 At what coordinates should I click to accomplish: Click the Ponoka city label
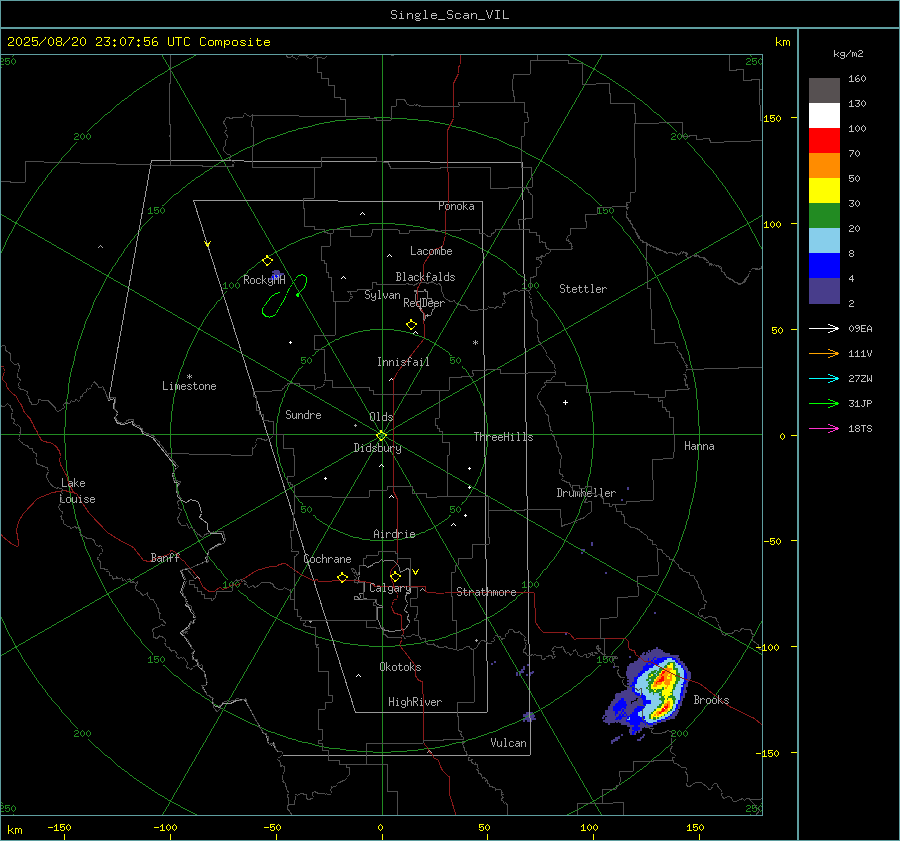click(x=456, y=206)
